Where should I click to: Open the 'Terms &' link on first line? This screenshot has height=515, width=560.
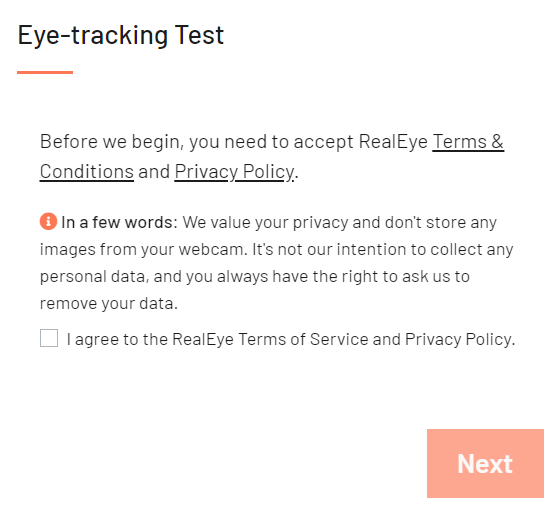[x=468, y=141]
